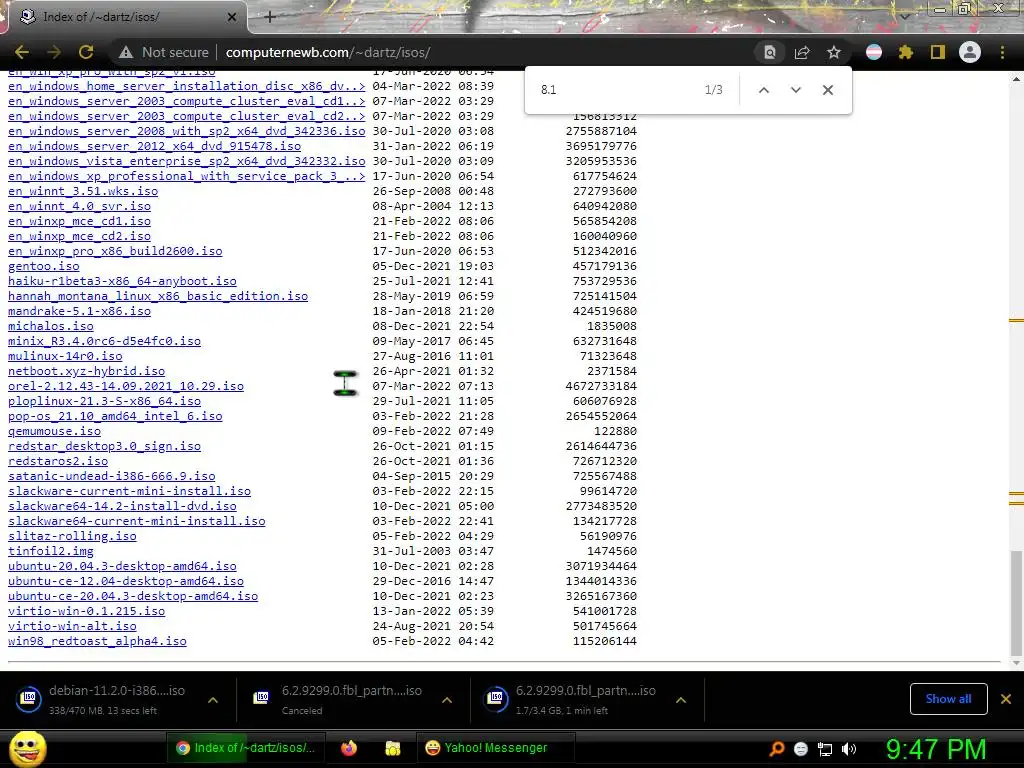Viewport: 1024px width, 768px height.
Task: Open a new browser tab
Action: point(270,17)
